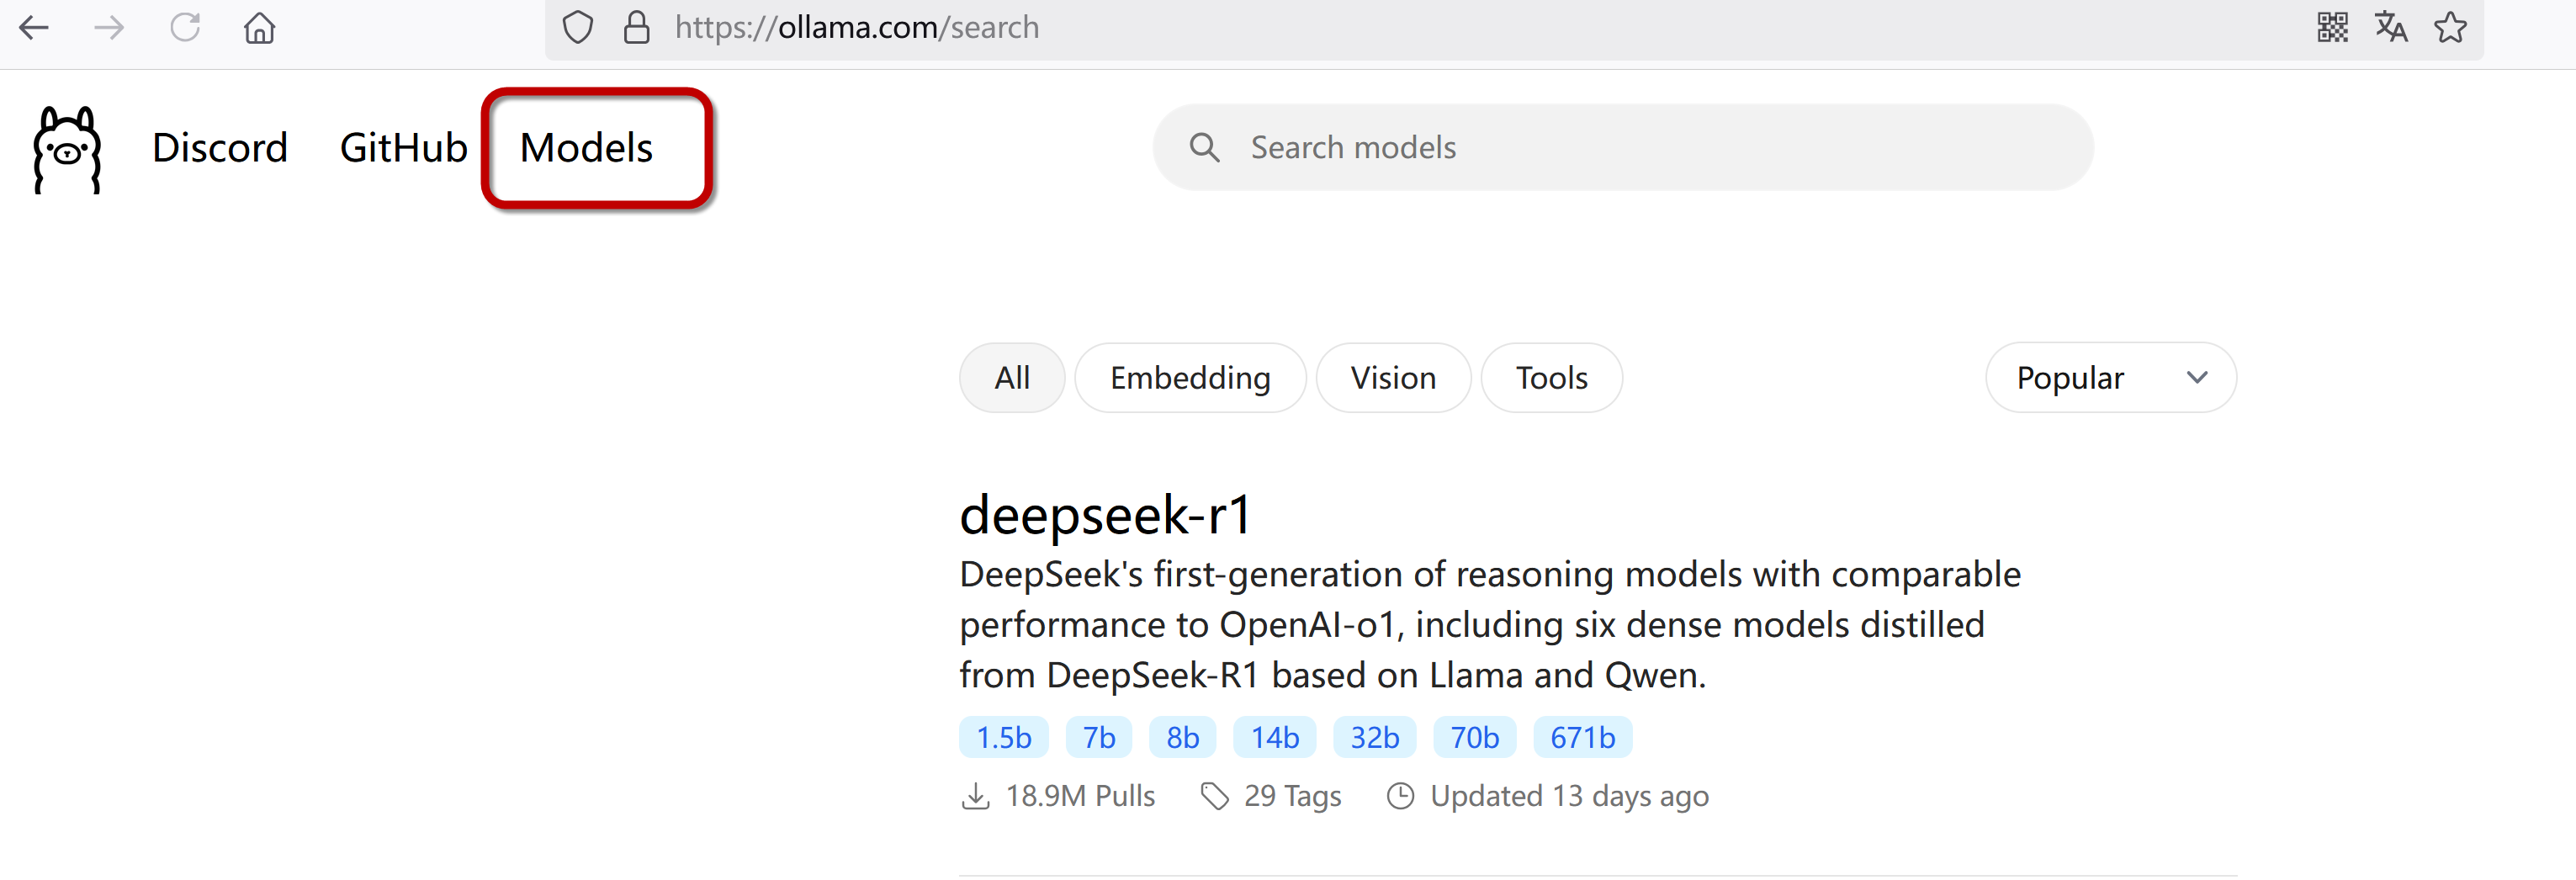Select the 32b size tag

(x=1375, y=738)
